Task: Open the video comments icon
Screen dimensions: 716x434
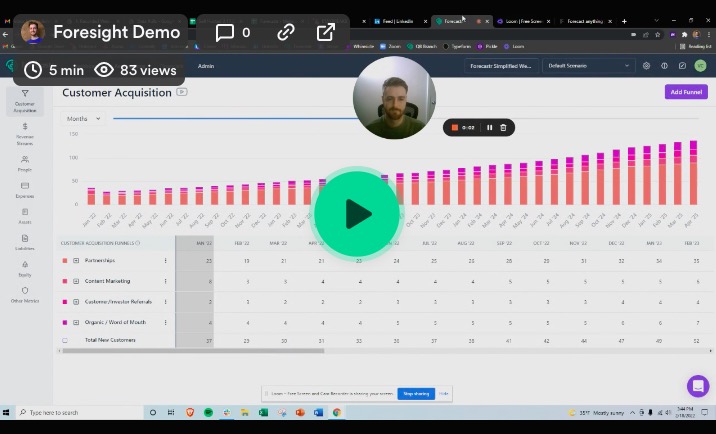Action: point(225,32)
